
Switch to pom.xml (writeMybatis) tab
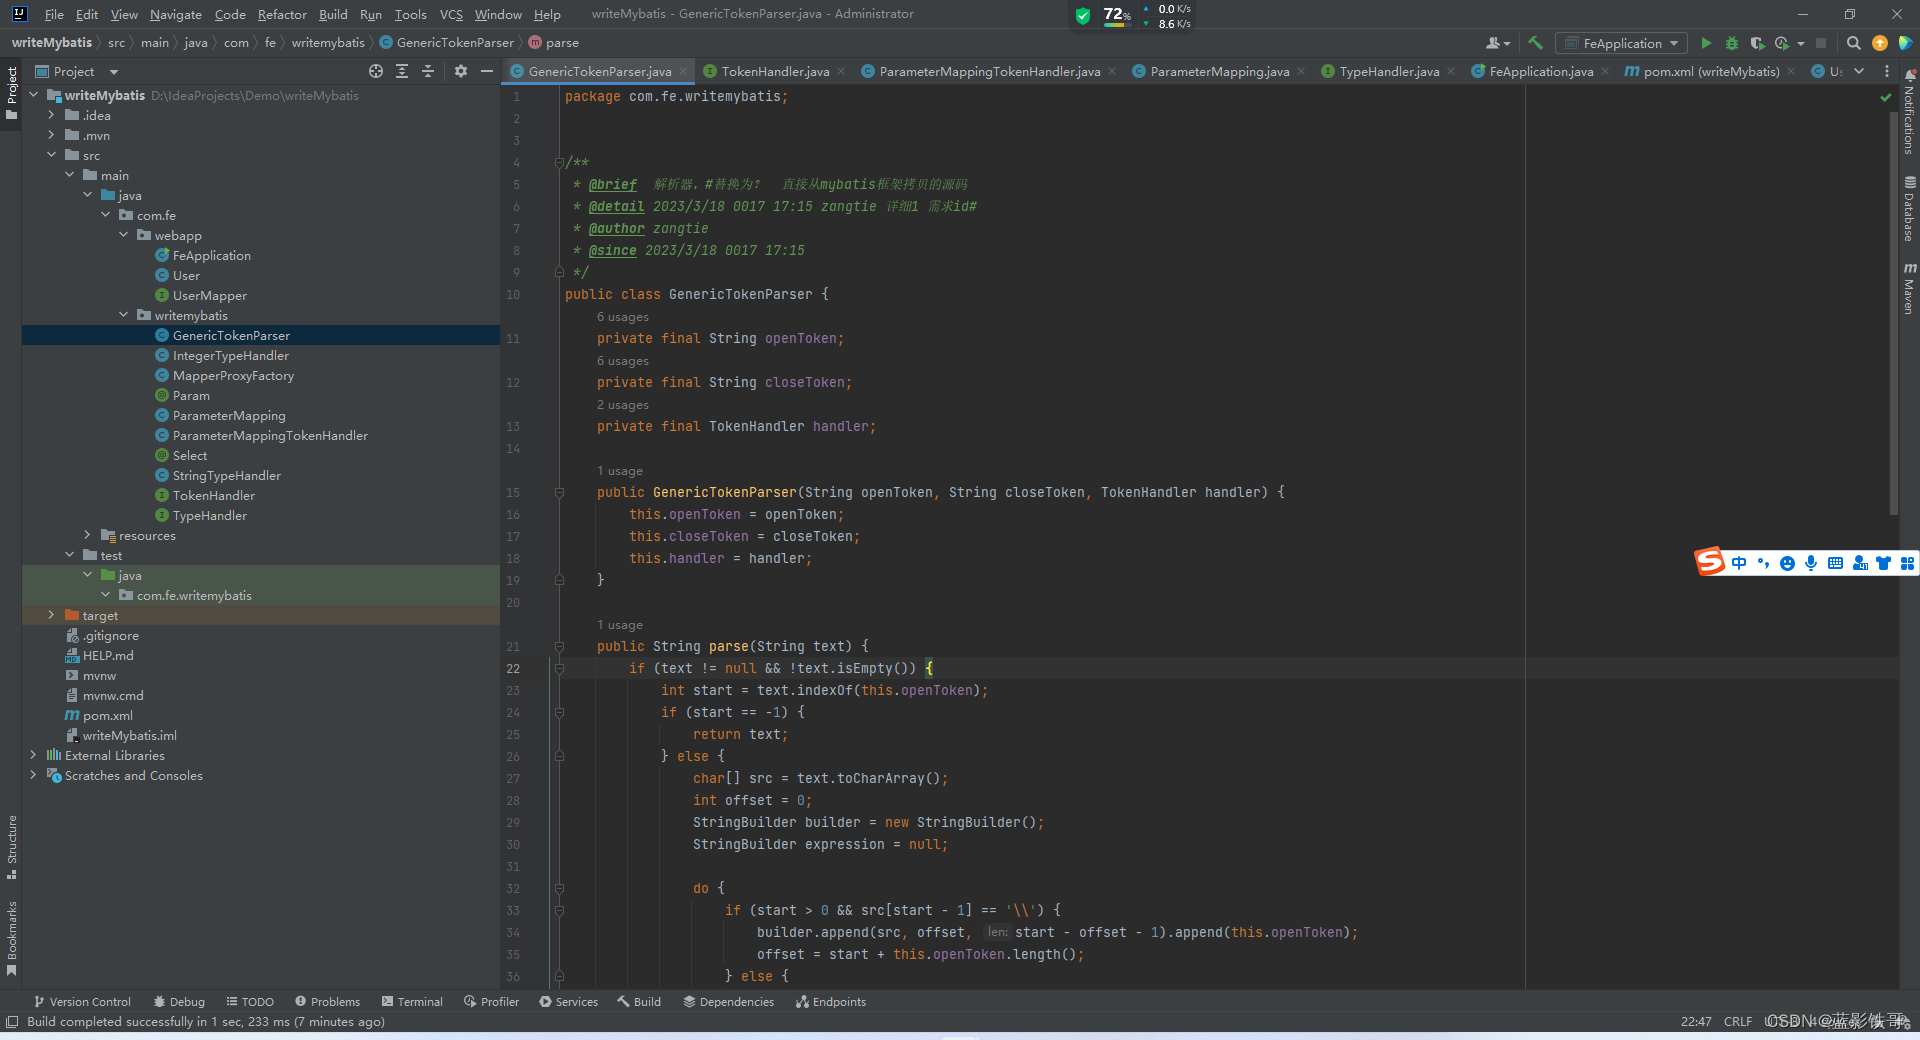1711,71
